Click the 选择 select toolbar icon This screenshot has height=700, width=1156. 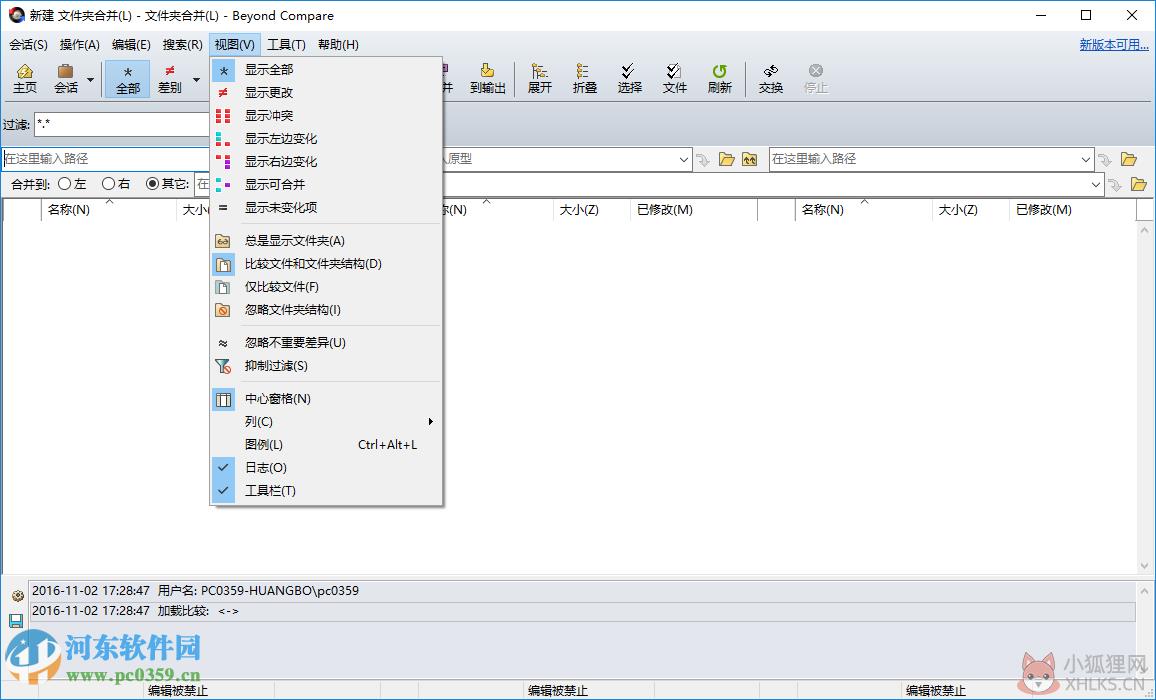[x=629, y=78]
